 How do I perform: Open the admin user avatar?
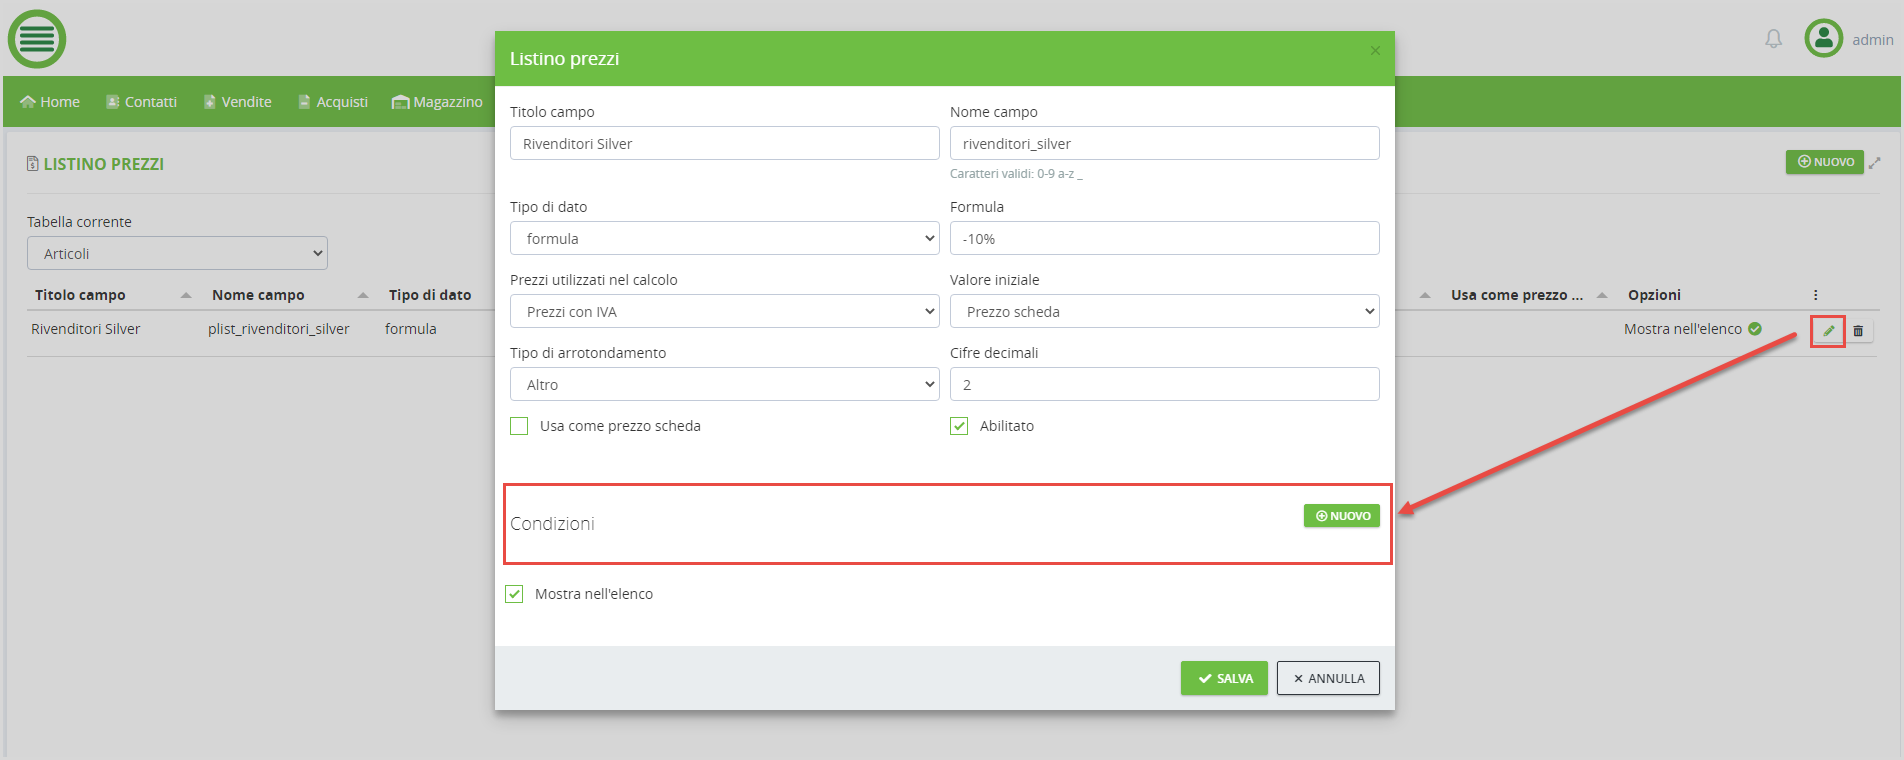1823,39
